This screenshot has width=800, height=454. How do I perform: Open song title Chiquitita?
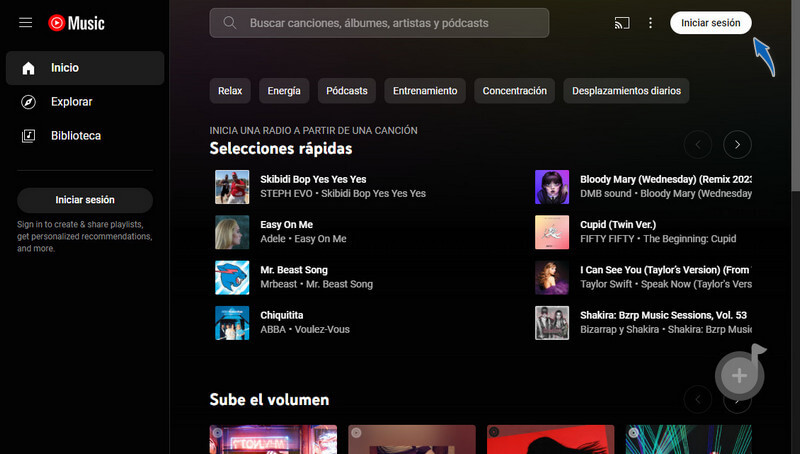coord(282,315)
